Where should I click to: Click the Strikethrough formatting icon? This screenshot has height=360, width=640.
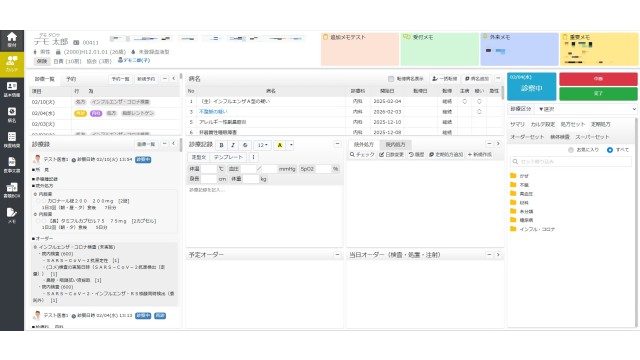[x=245, y=145]
